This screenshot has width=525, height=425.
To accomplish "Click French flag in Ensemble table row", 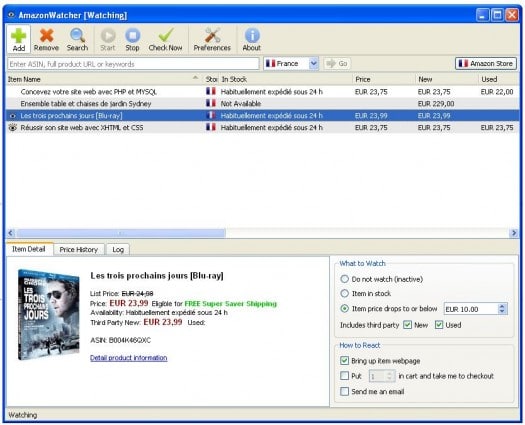I will point(211,103).
